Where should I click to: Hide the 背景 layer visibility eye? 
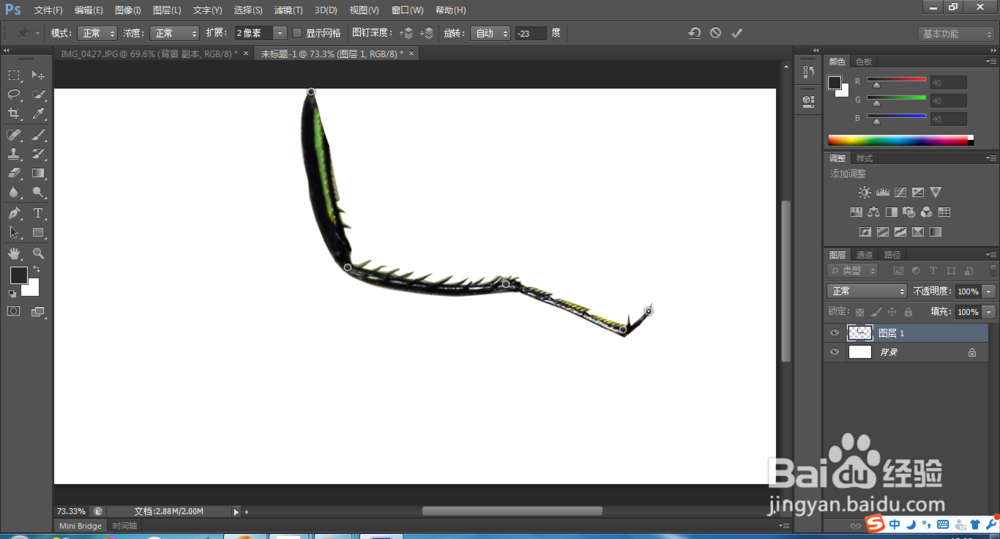(x=834, y=352)
